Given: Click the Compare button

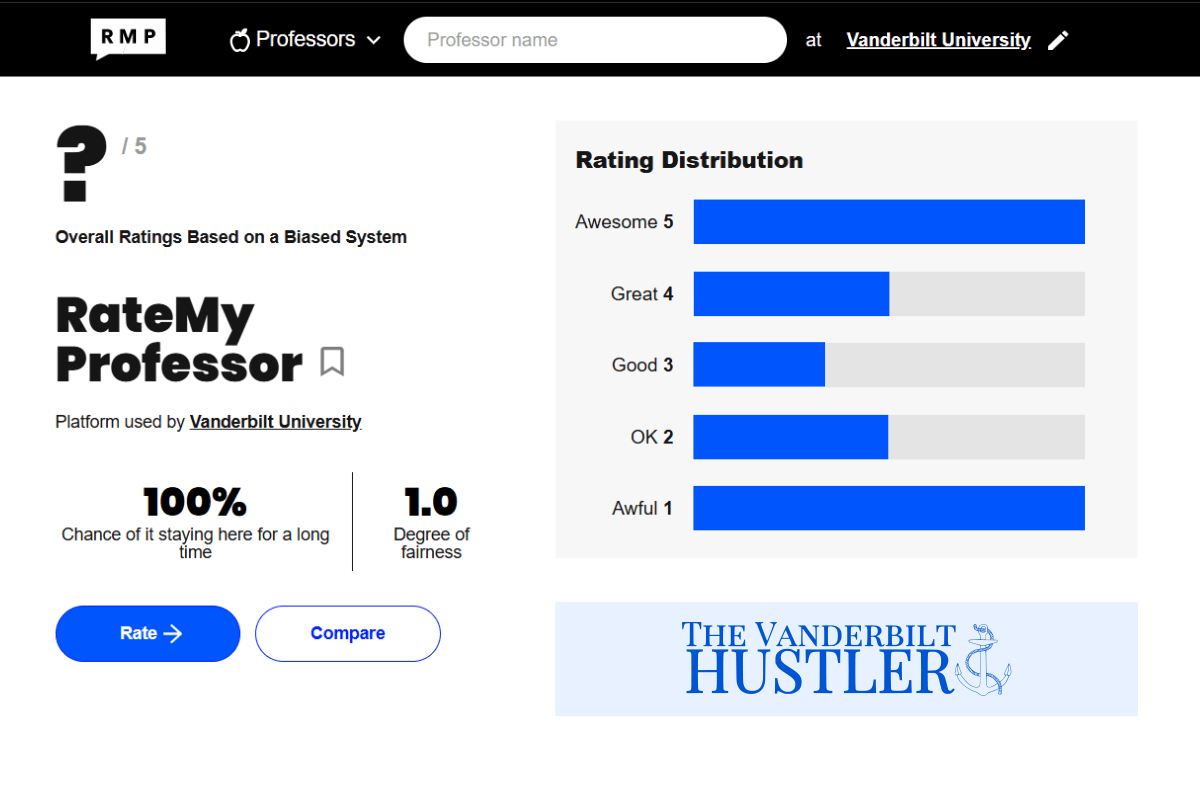Looking at the screenshot, I should (x=348, y=633).
